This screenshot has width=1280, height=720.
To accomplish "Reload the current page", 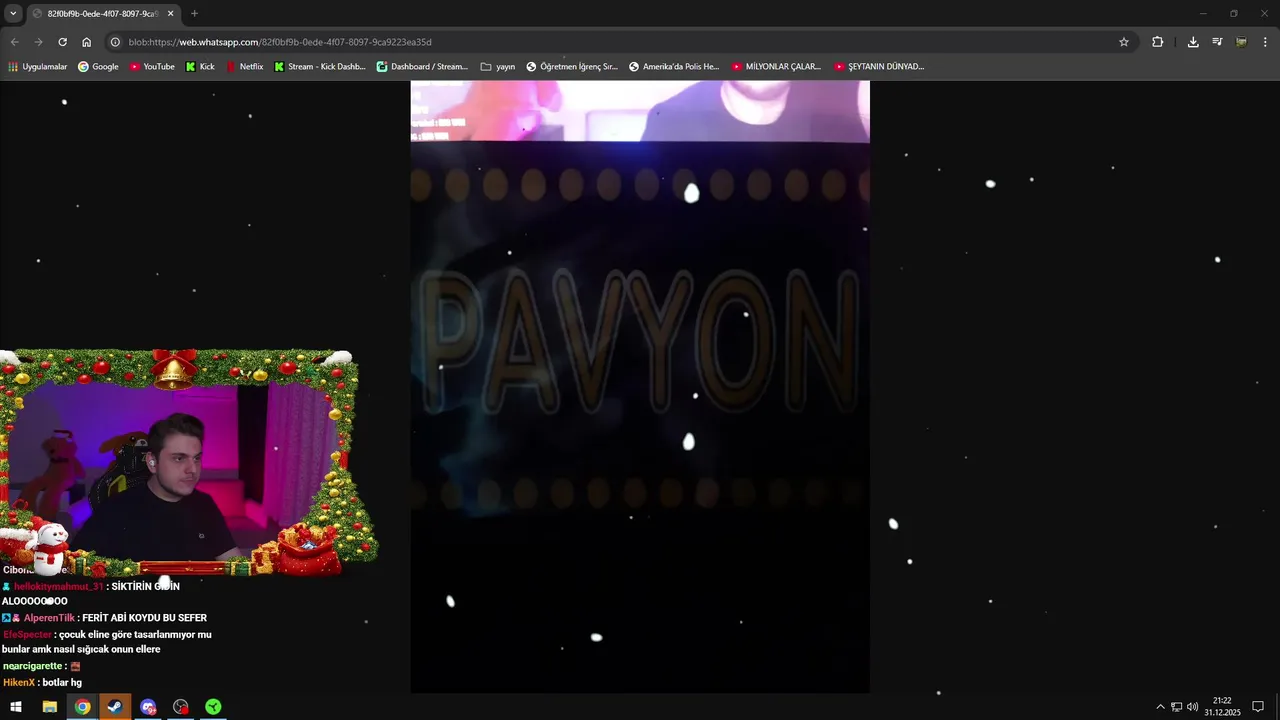I will (62, 42).
